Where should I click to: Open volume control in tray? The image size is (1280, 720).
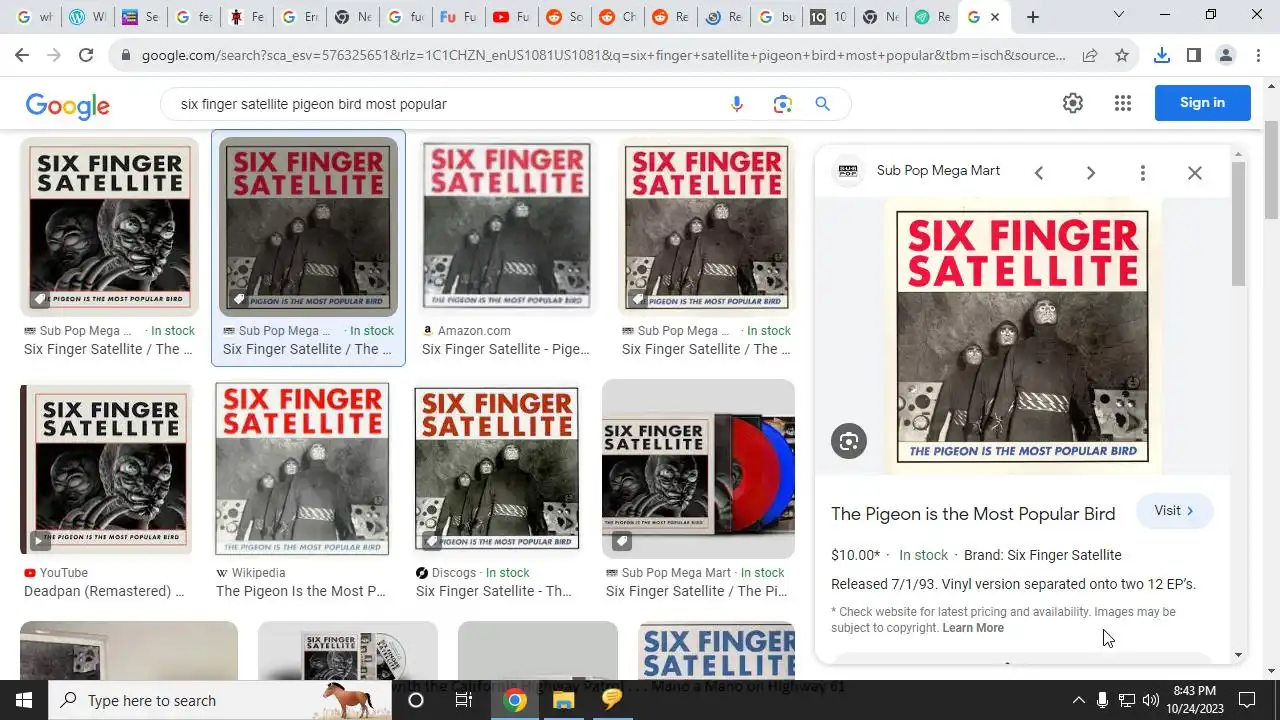coord(1151,700)
